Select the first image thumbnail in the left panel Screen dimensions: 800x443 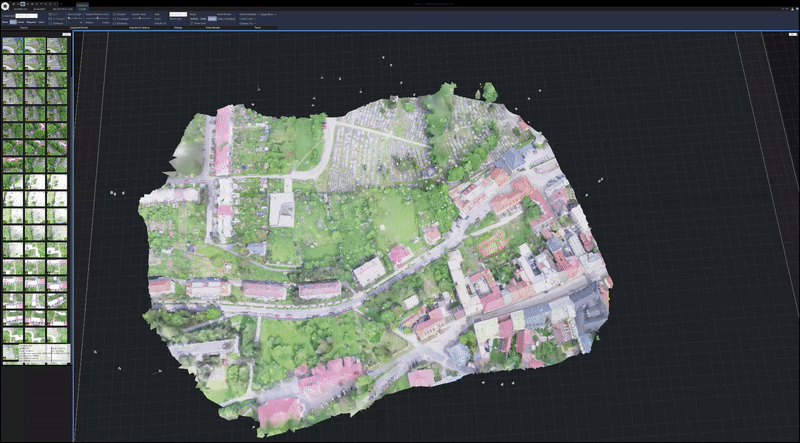[x=12, y=45]
